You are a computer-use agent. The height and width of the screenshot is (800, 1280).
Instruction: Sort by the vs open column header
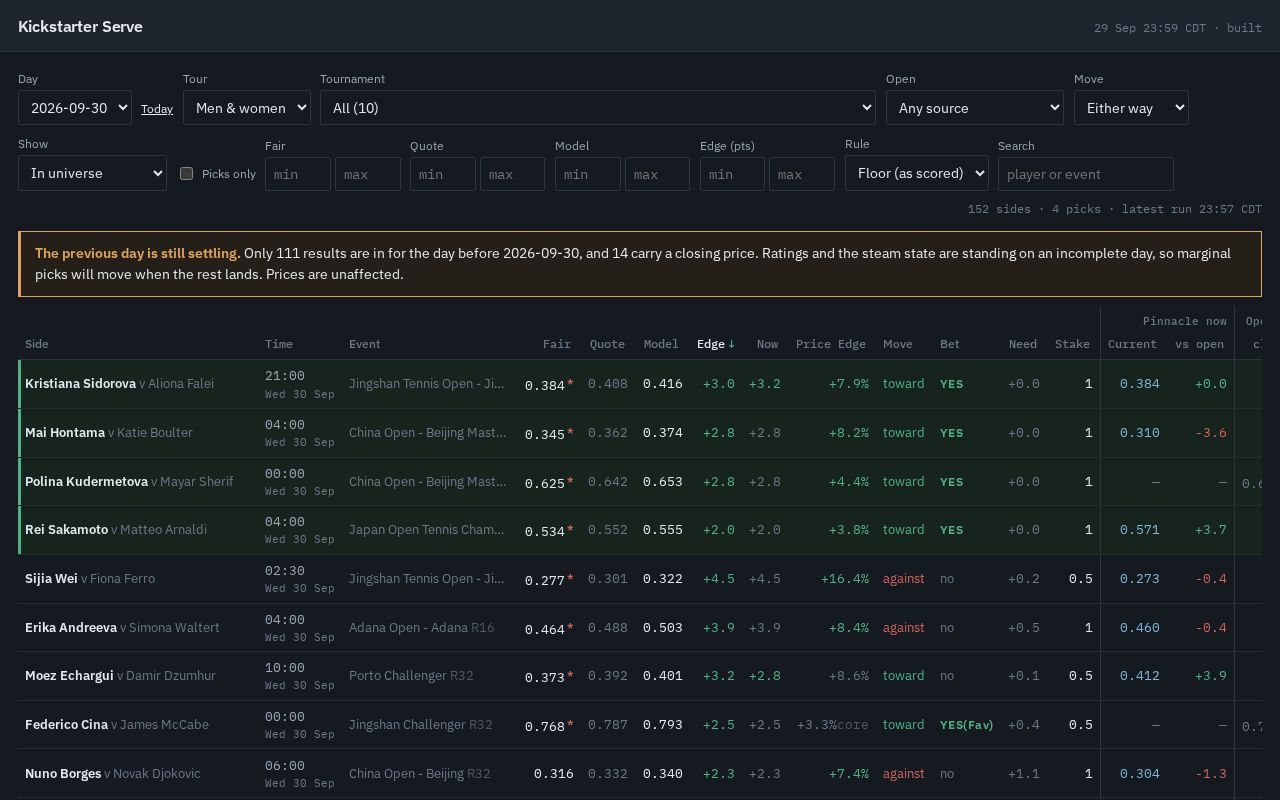point(1200,344)
